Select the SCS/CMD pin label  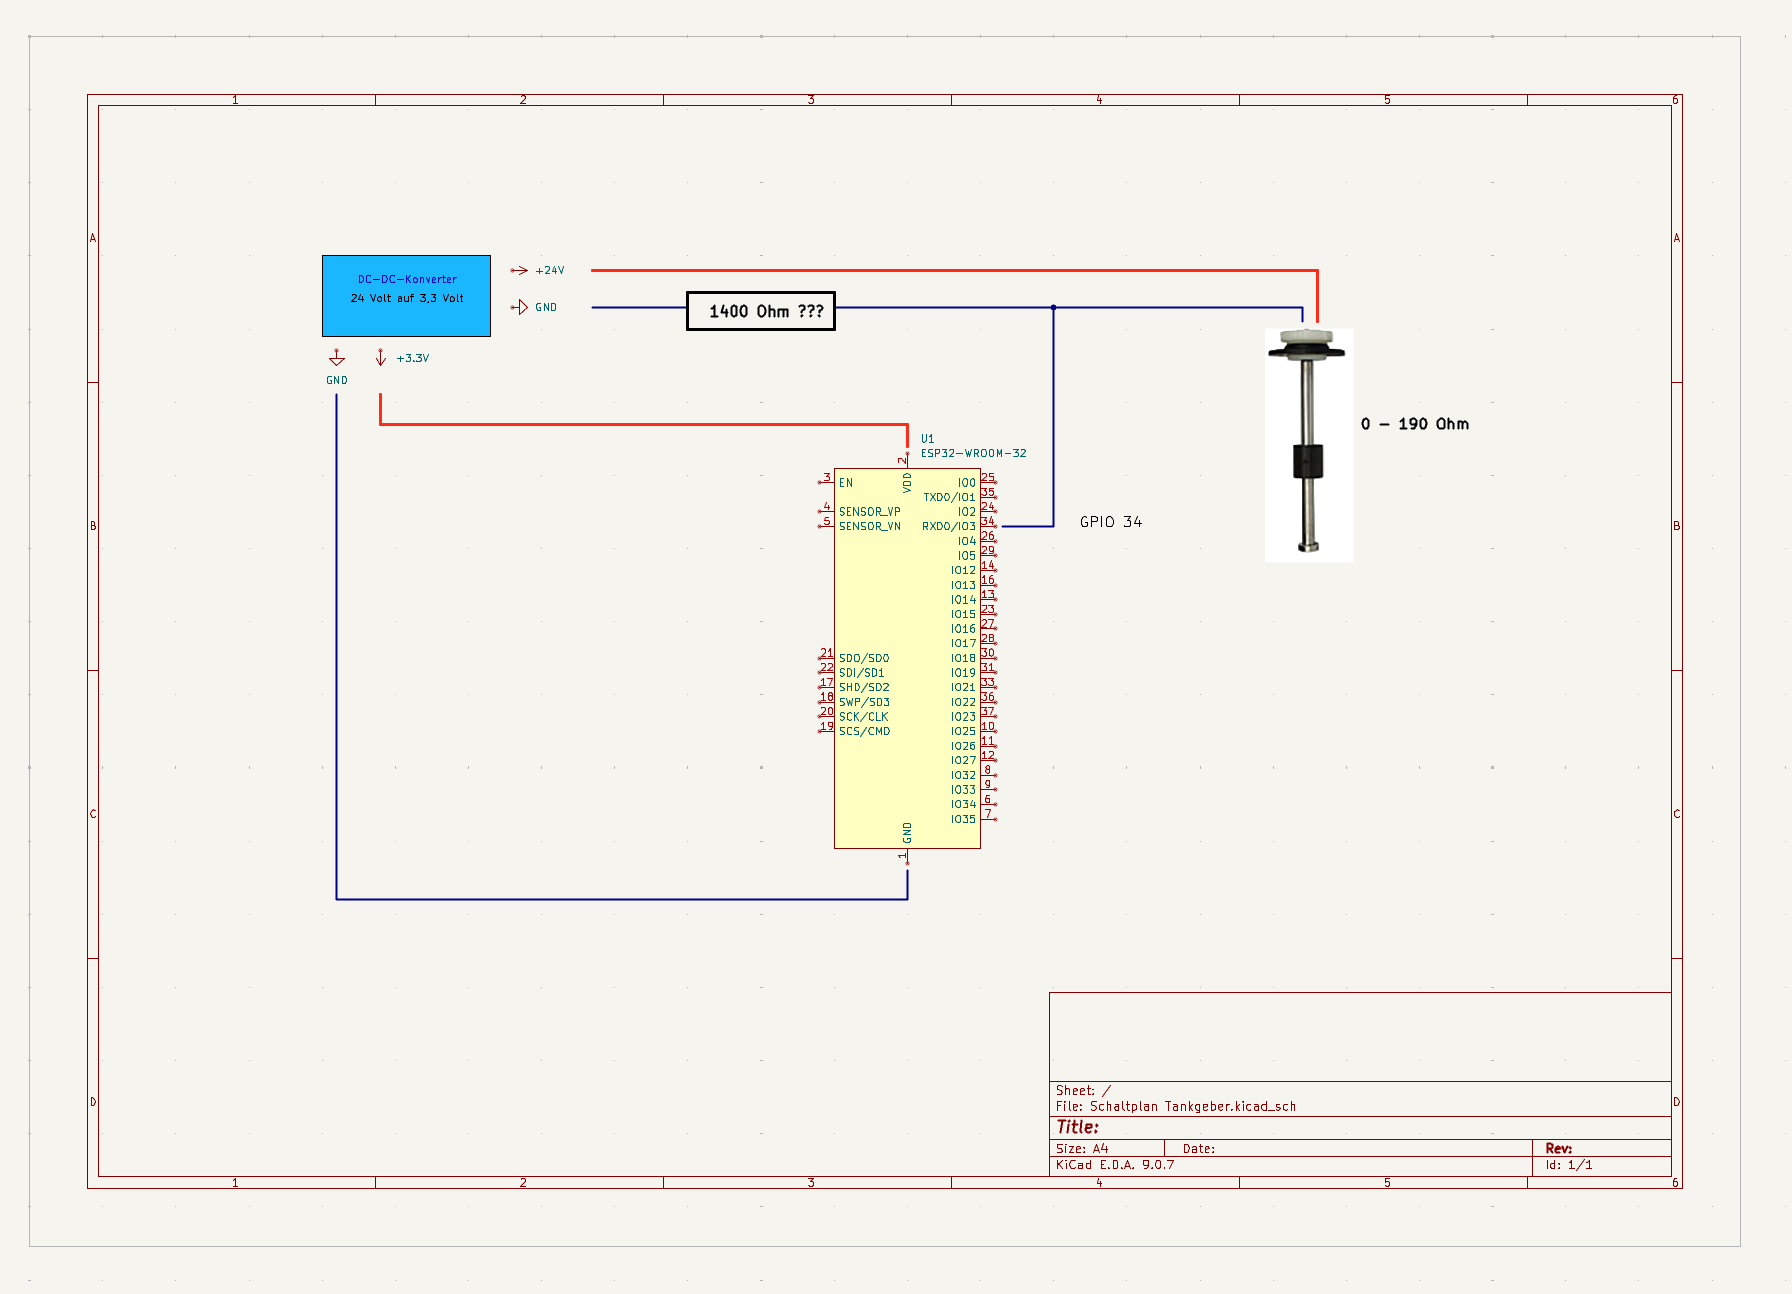pos(864,731)
